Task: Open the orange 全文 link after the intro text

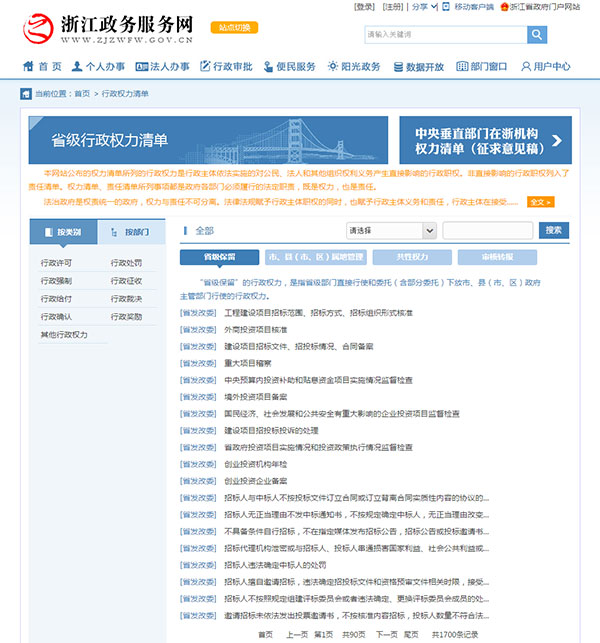Action: 540,202
